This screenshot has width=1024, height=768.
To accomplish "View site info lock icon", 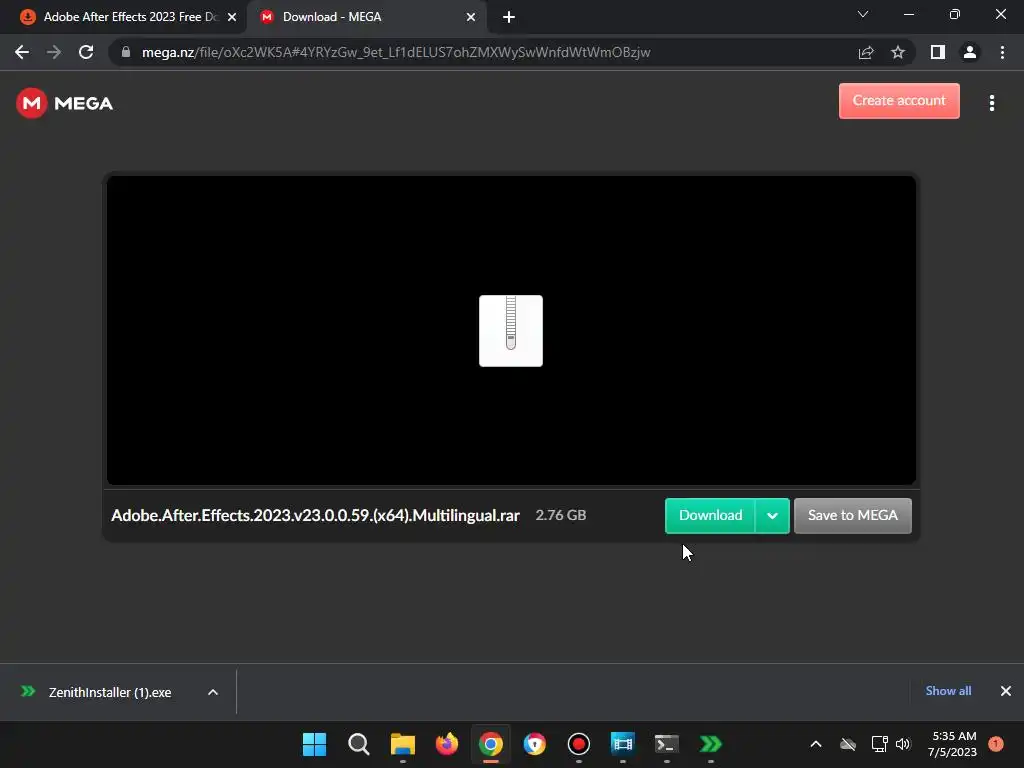I will click(x=126, y=52).
